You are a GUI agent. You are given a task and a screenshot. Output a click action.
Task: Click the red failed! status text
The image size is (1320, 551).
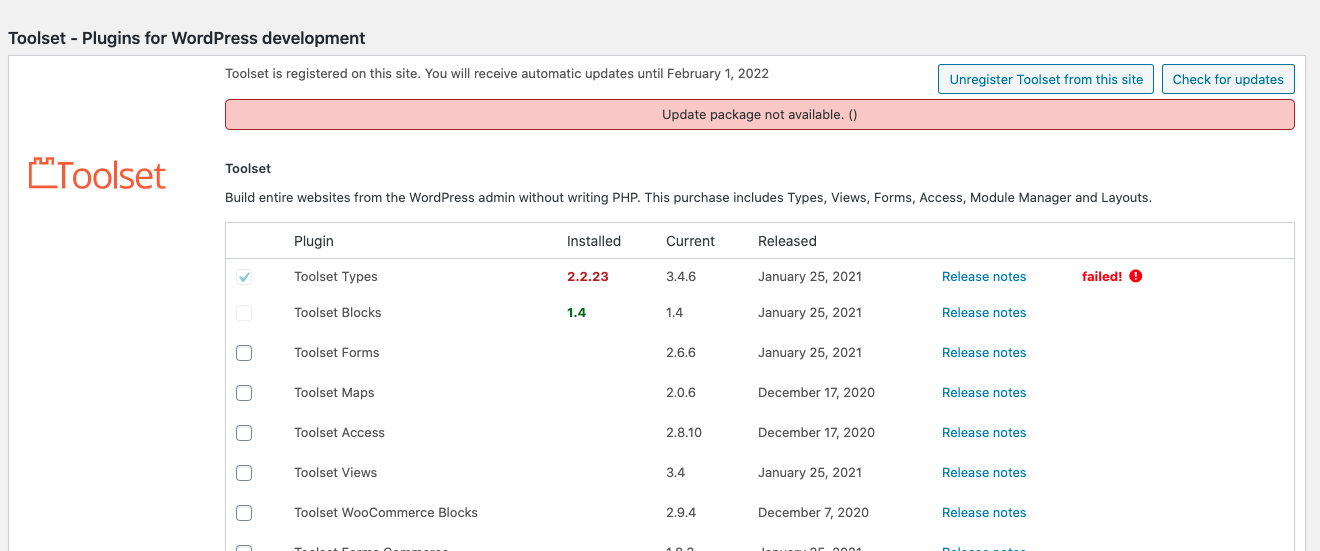tap(1102, 276)
